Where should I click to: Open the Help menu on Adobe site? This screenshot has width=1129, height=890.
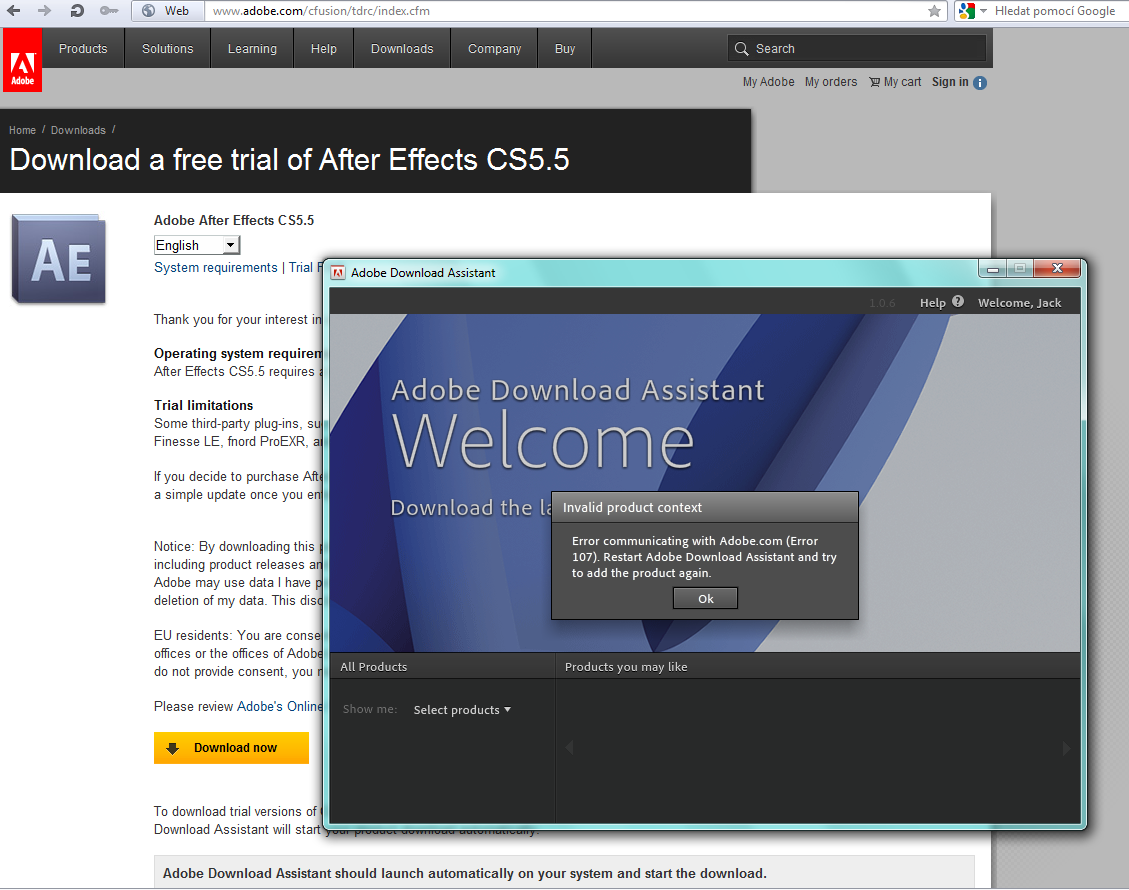point(324,48)
